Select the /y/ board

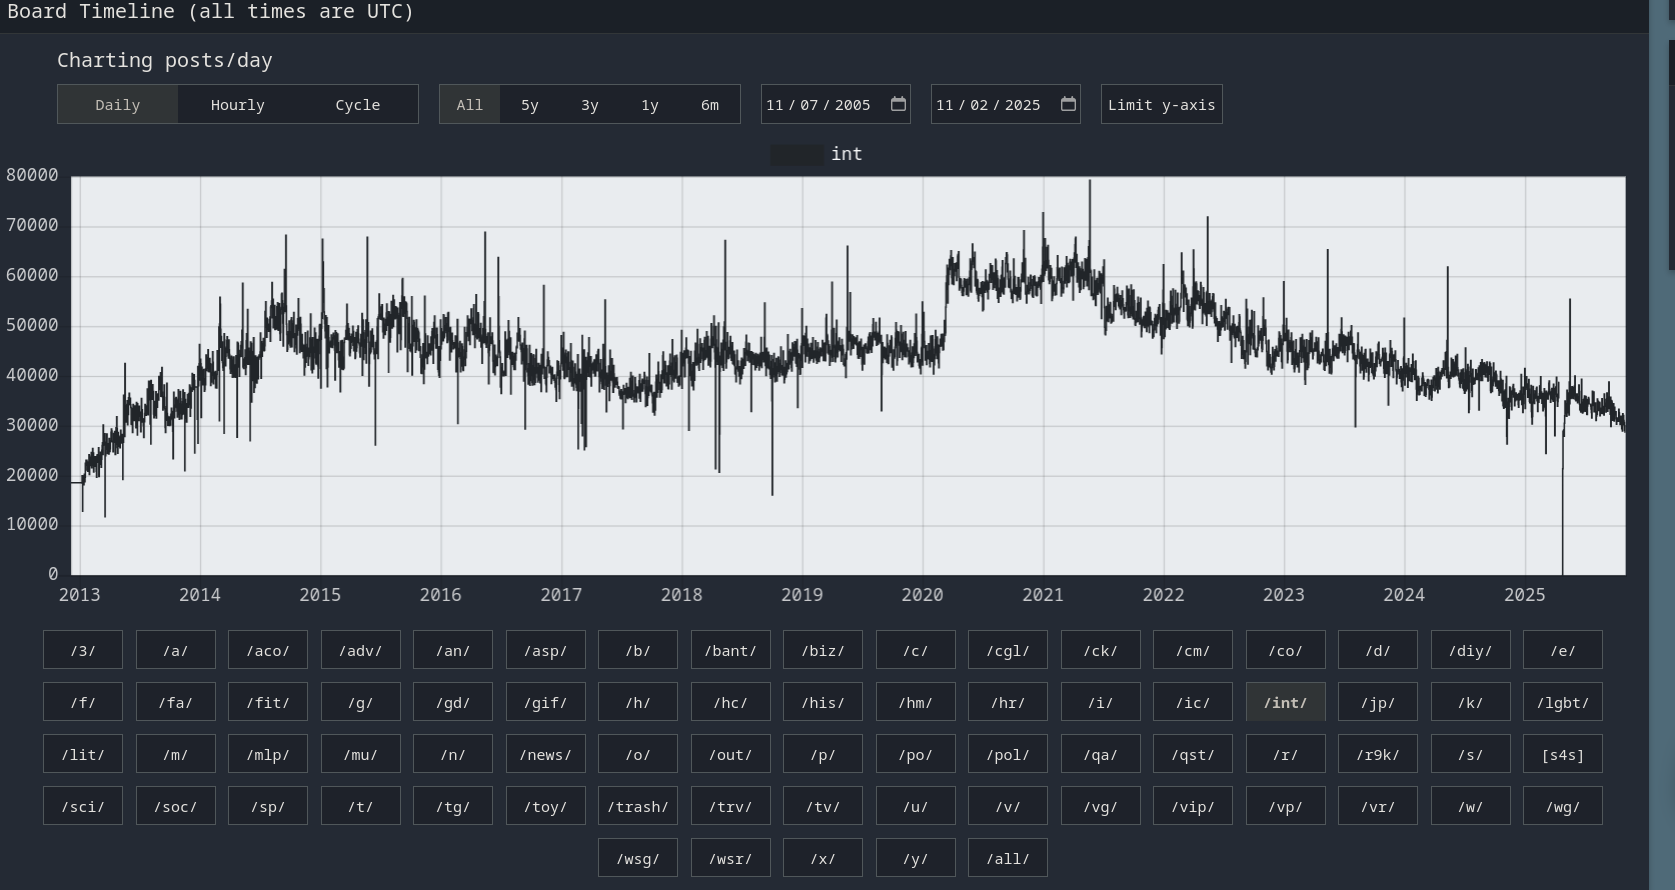click(x=916, y=858)
